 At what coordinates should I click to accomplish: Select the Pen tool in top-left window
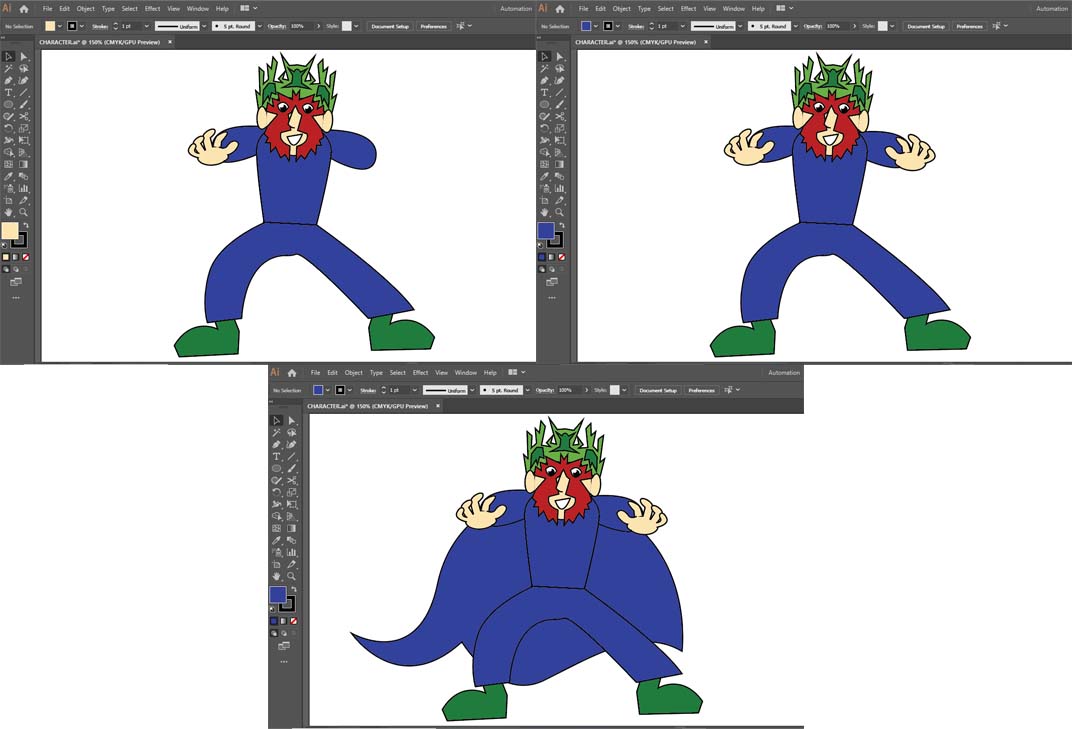pos(8,81)
